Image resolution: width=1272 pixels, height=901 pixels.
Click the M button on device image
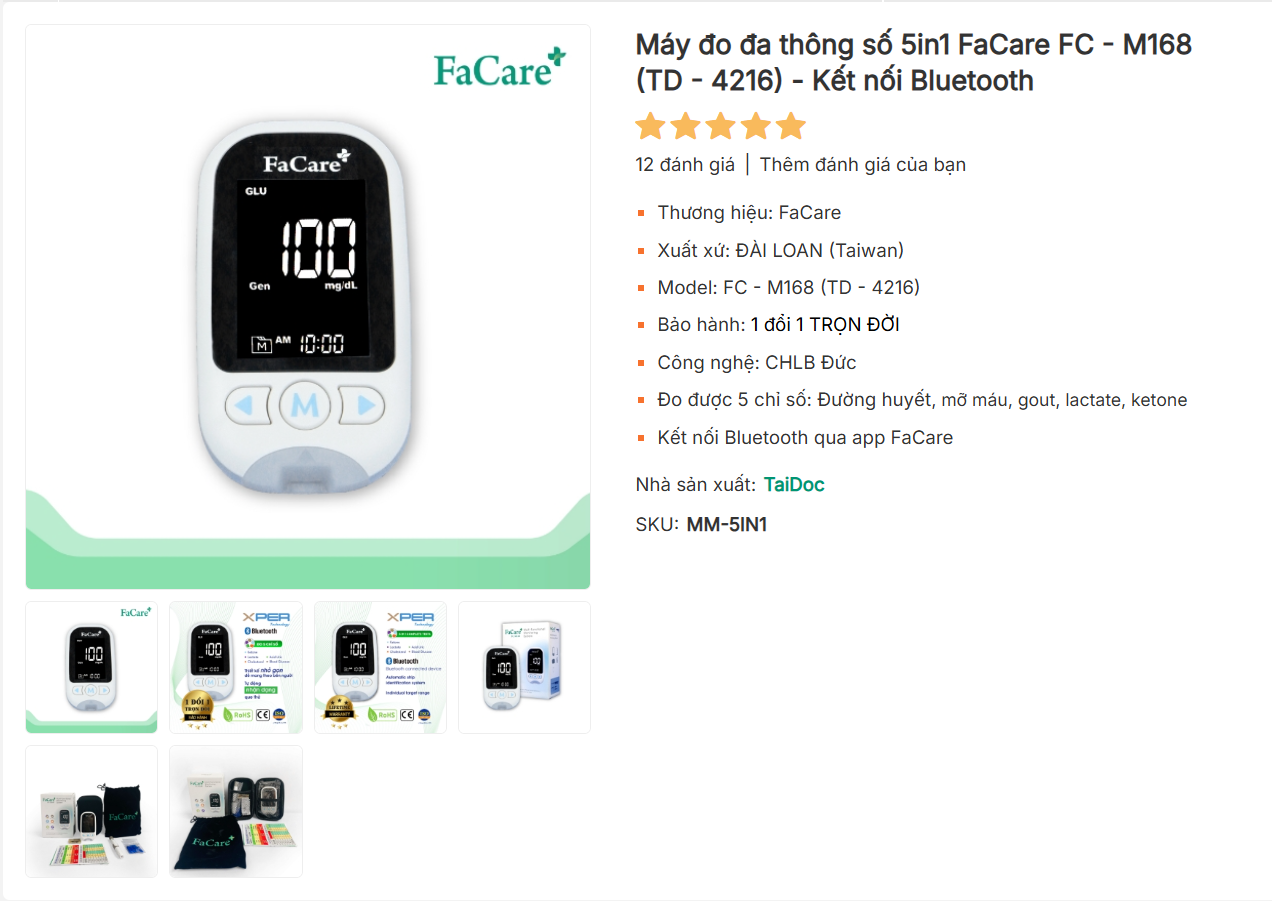[x=305, y=406]
